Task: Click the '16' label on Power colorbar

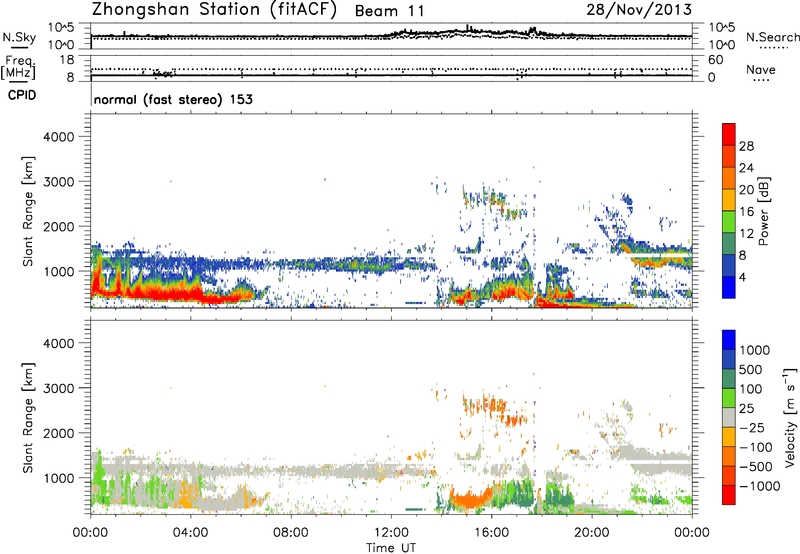Action: click(x=746, y=212)
